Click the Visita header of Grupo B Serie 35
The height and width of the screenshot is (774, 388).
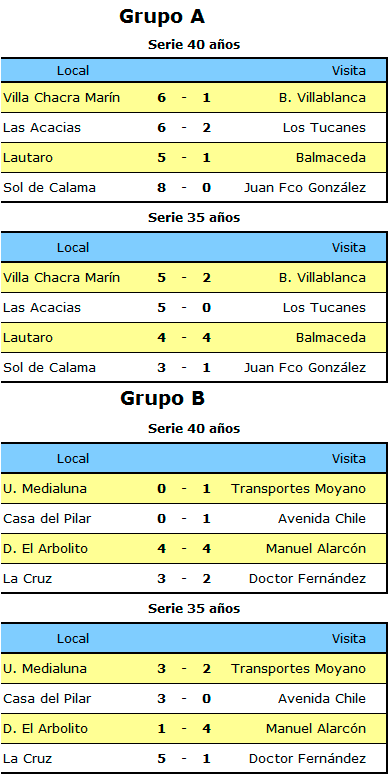pos(349,638)
